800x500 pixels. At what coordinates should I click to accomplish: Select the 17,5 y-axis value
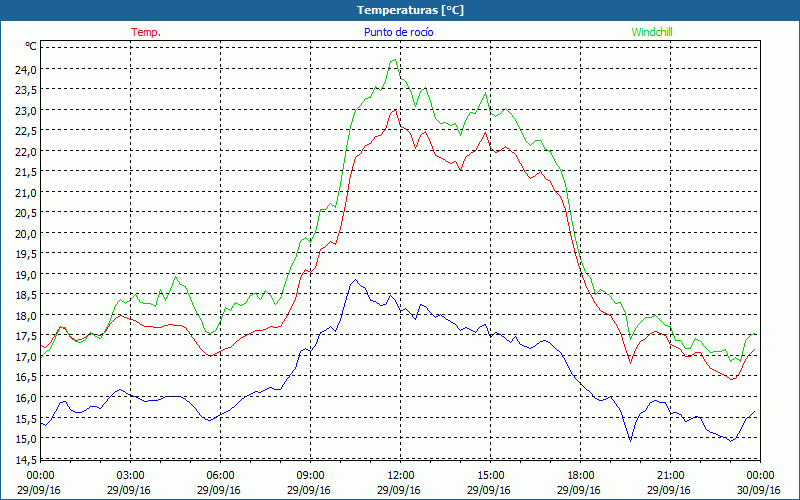coord(25,336)
